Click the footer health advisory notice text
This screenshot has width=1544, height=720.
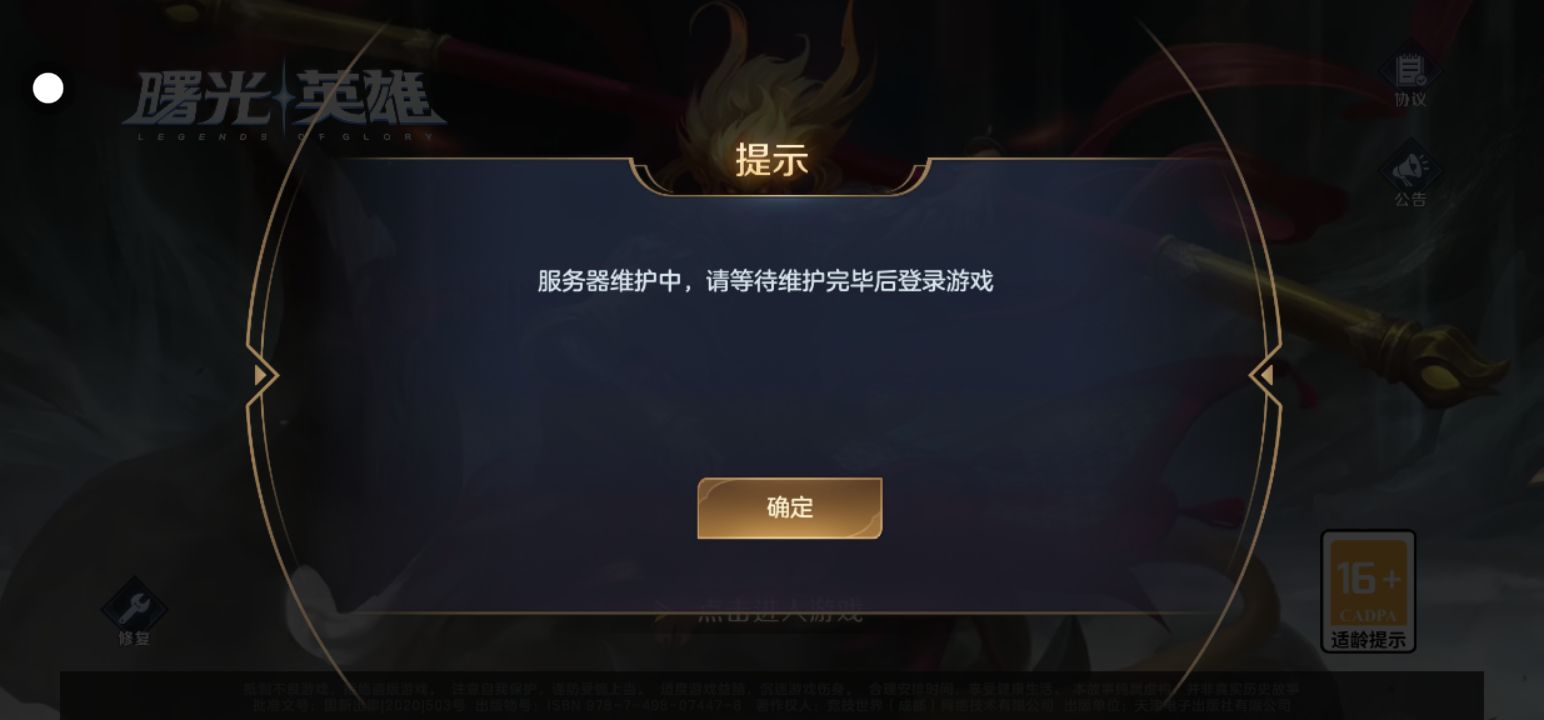[x=771, y=696]
